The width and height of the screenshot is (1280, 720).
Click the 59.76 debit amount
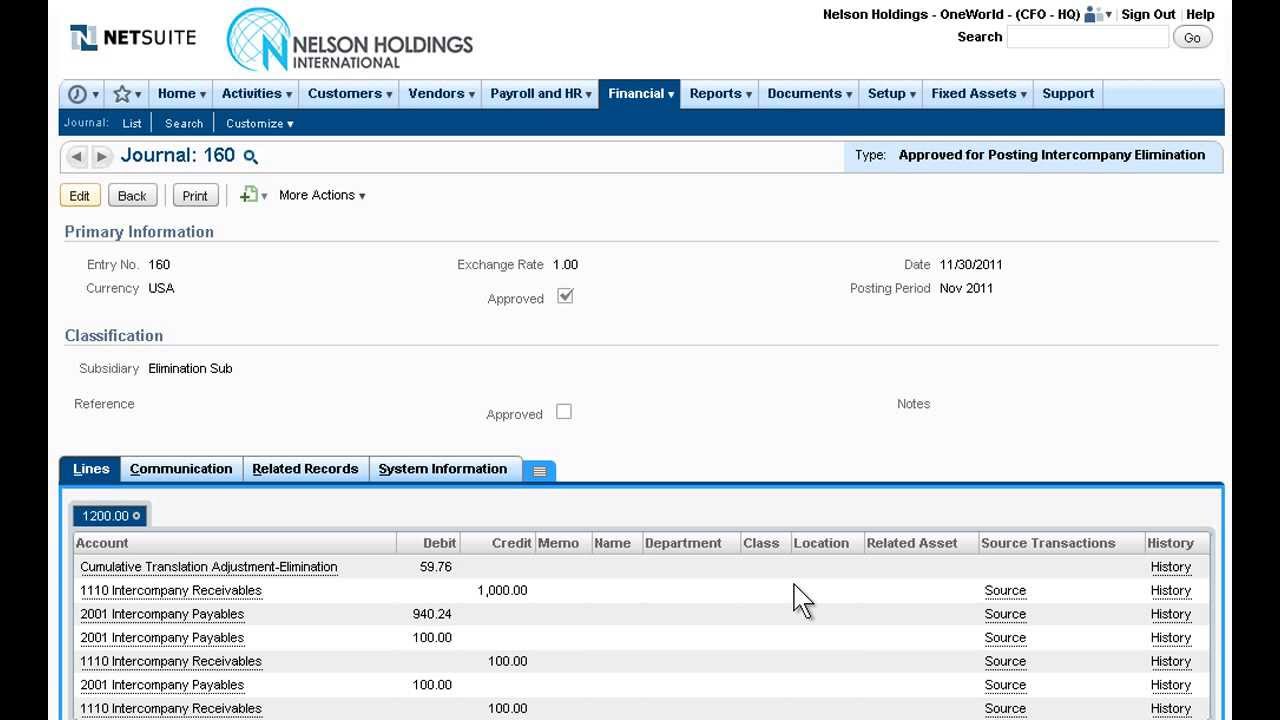point(436,567)
